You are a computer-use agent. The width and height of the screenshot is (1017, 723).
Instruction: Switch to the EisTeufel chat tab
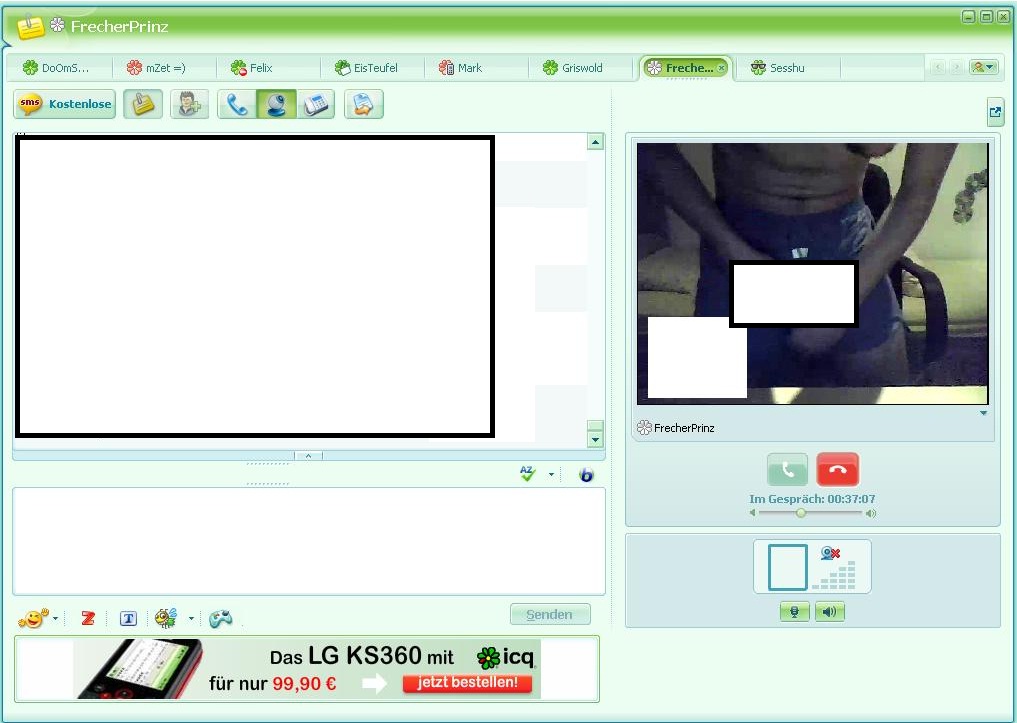click(x=375, y=68)
